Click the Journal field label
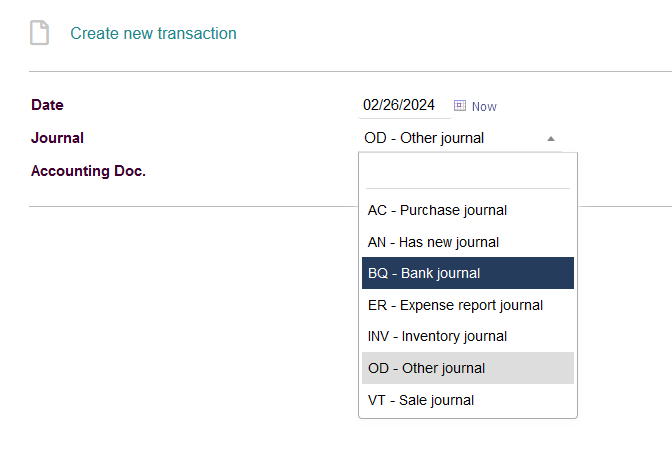The height and width of the screenshot is (464, 672). tap(57, 138)
